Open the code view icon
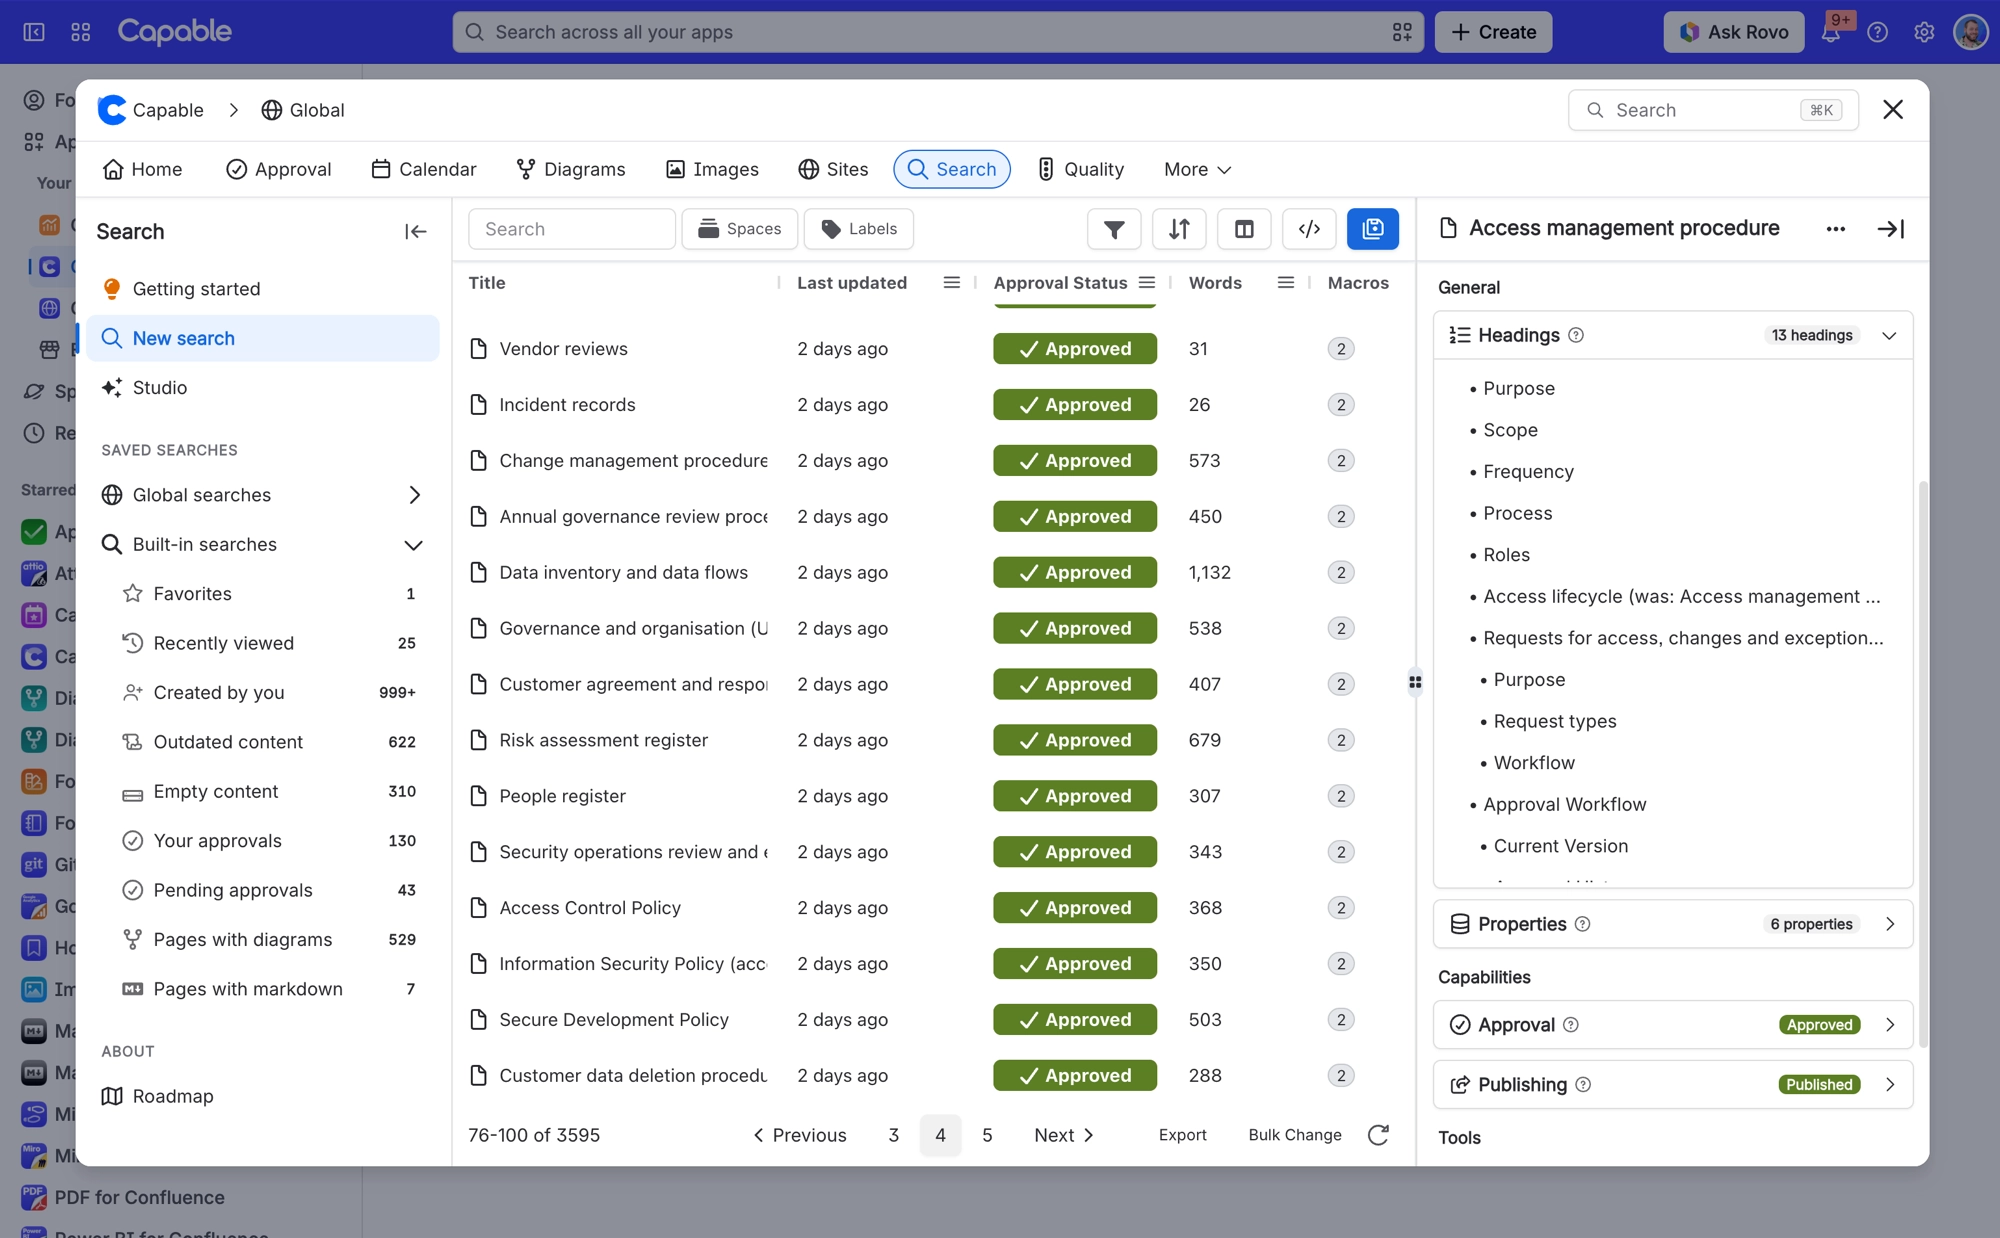2000x1238 pixels. (x=1309, y=229)
